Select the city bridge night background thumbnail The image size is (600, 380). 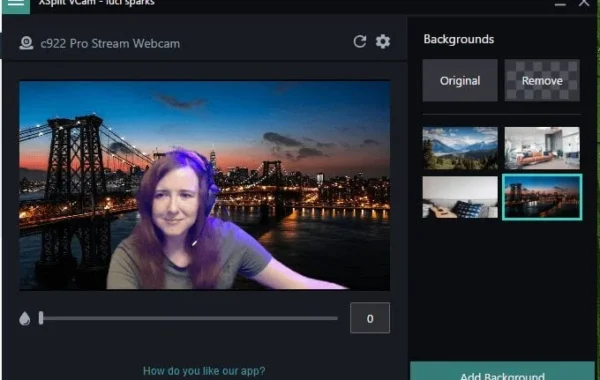(x=542, y=197)
